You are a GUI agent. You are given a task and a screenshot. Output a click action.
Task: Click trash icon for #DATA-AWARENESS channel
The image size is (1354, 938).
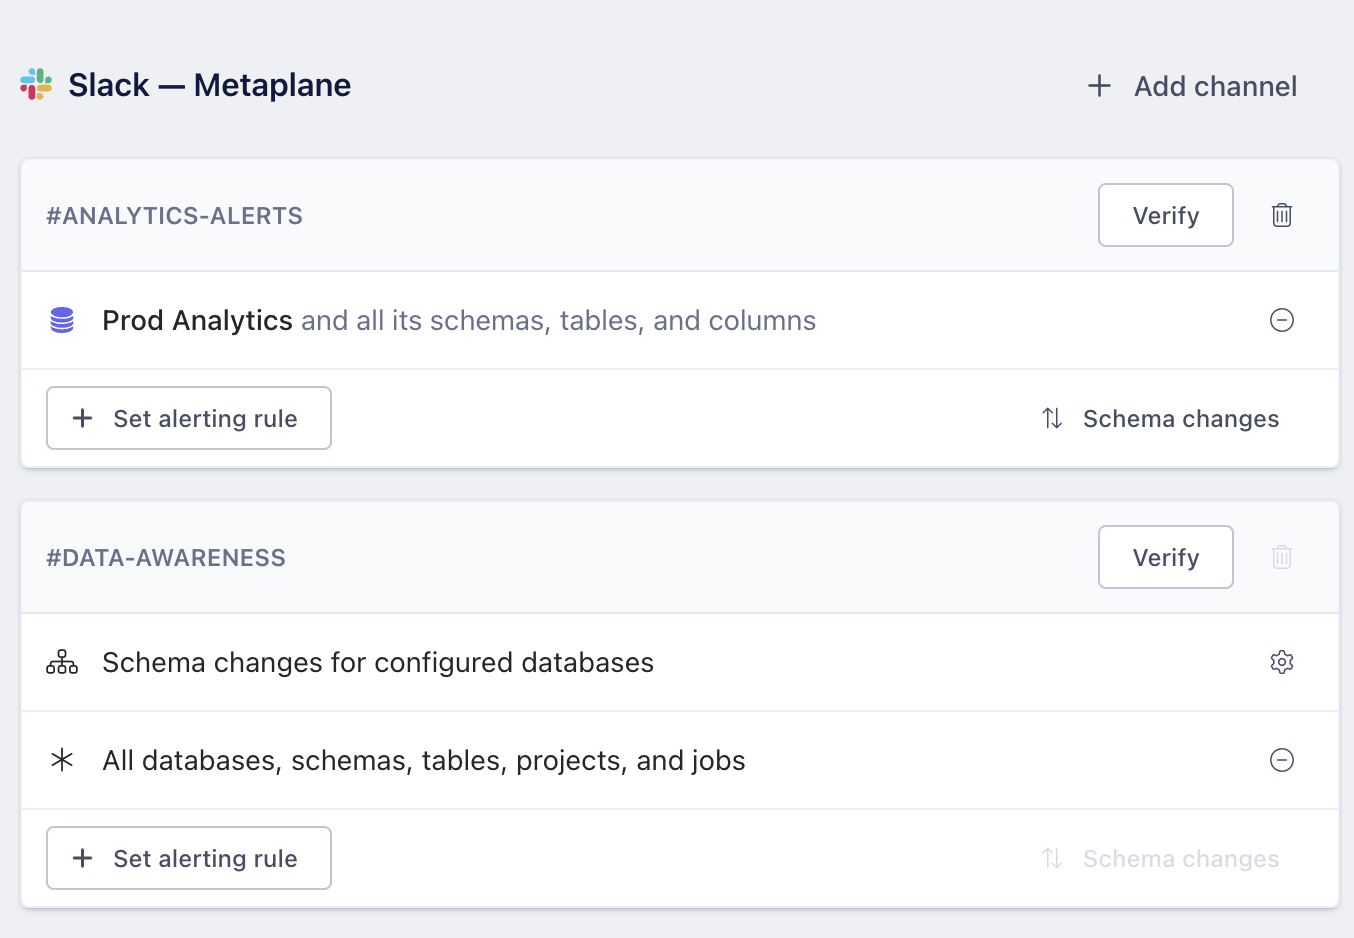coord(1281,557)
